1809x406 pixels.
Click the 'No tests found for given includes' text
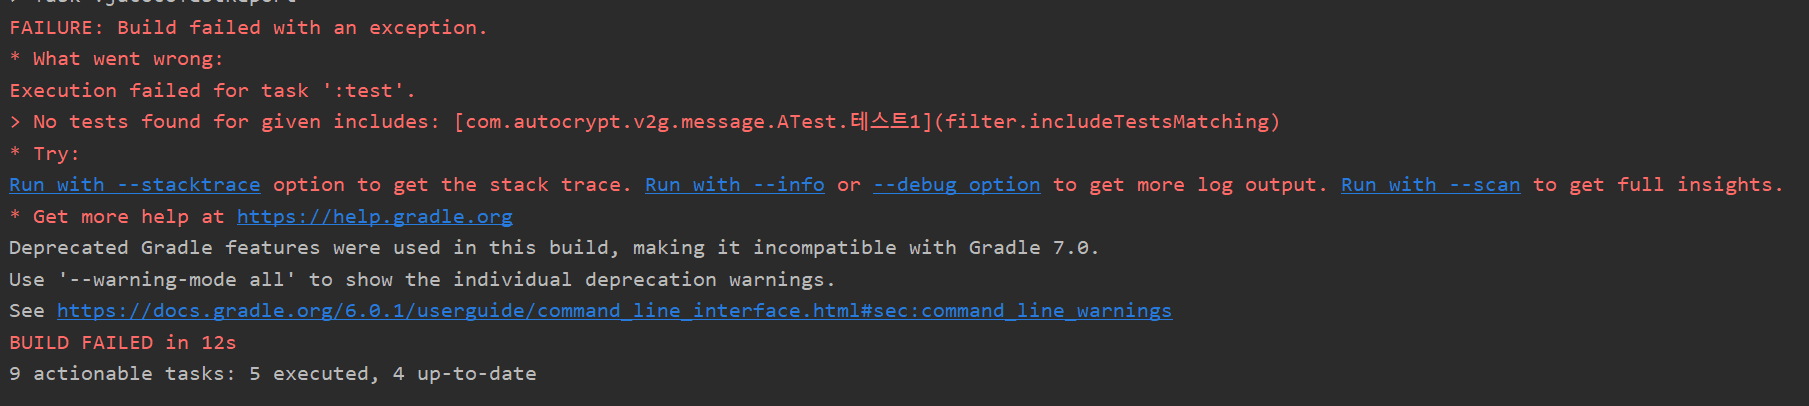tap(236, 122)
